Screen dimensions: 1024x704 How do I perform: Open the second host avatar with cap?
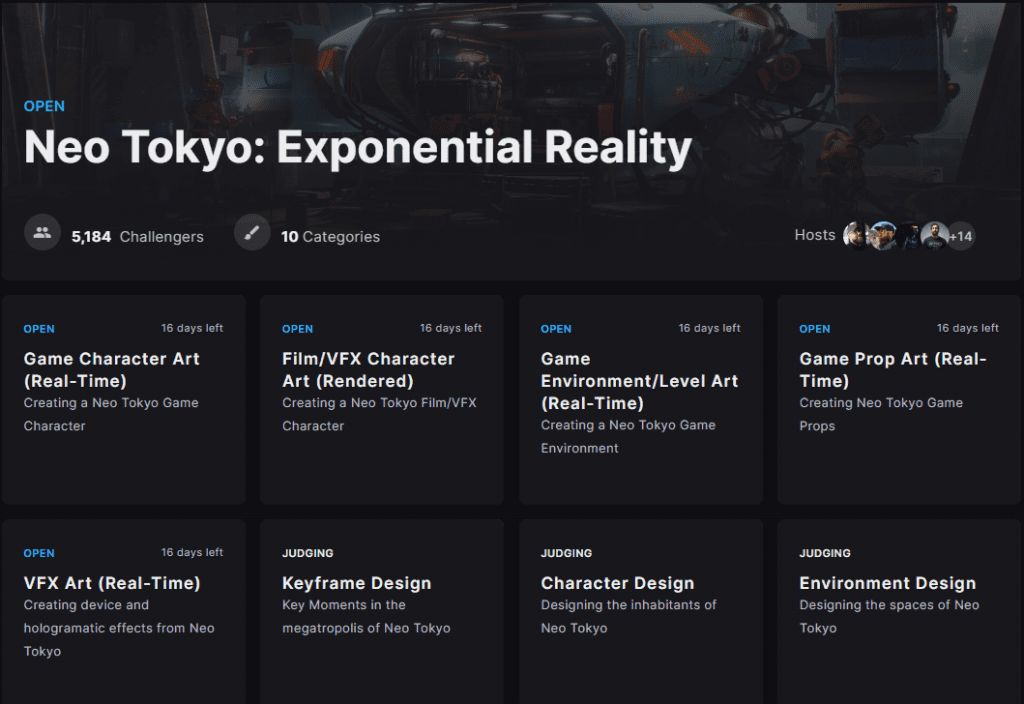tap(882, 236)
